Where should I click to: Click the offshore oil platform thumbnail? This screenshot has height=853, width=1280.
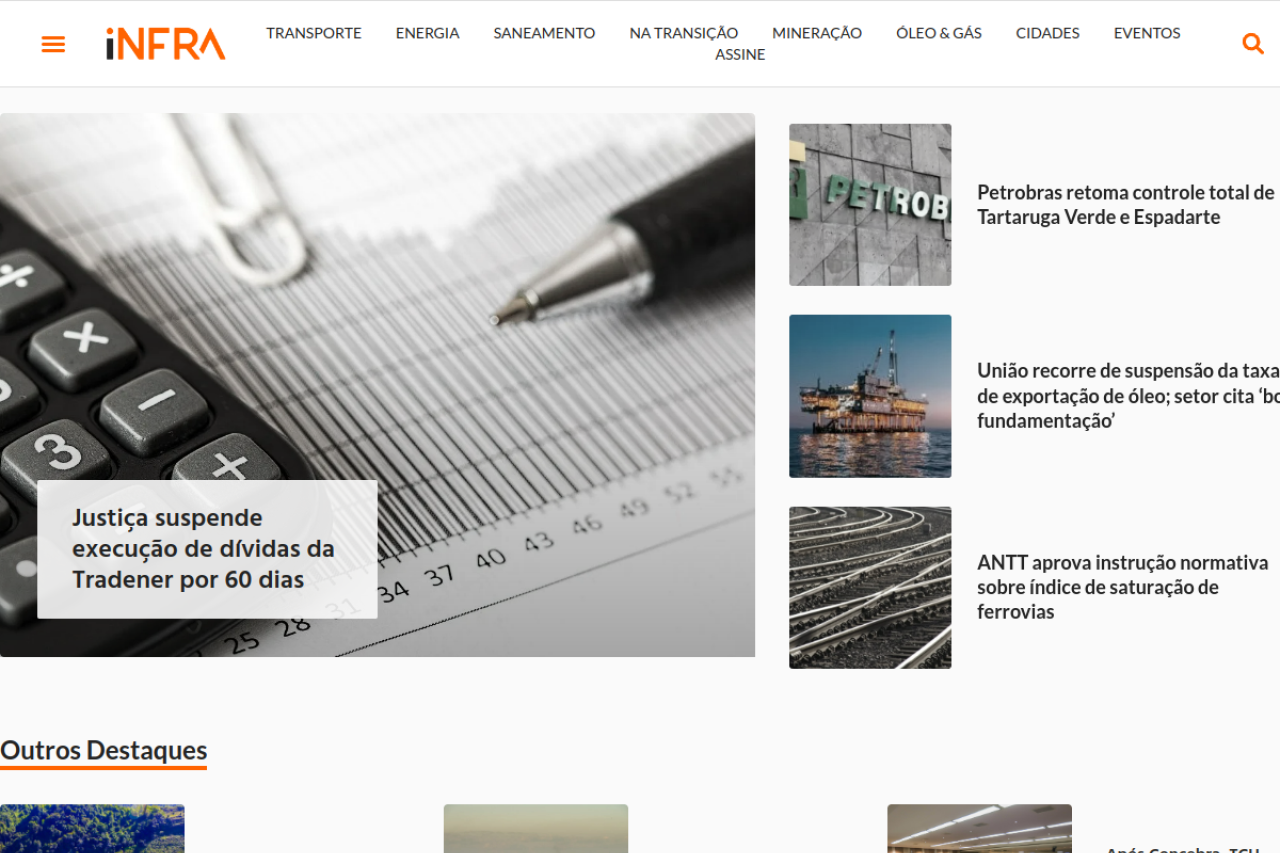[870, 396]
